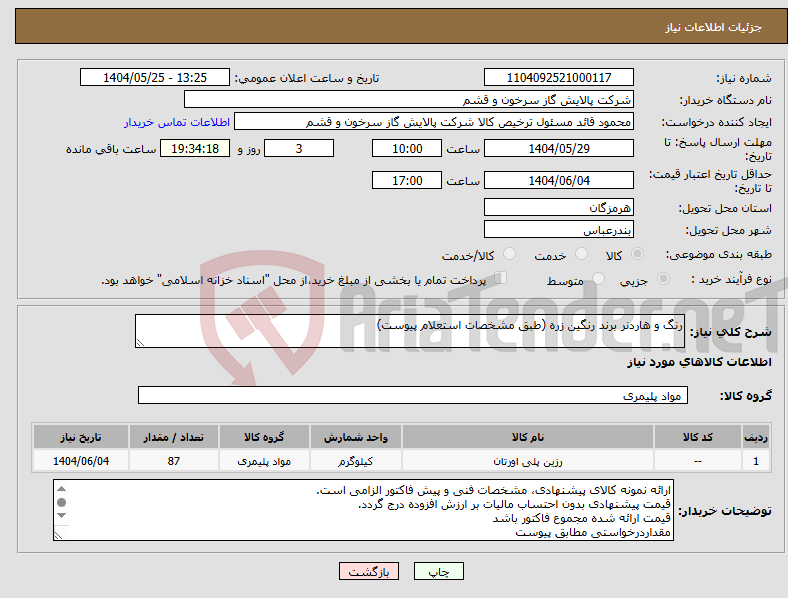Image resolution: width=788 pixels, height=598 pixels.
Task: Click the buyer notes scrollbar thumb
Action: click(61, 502)
